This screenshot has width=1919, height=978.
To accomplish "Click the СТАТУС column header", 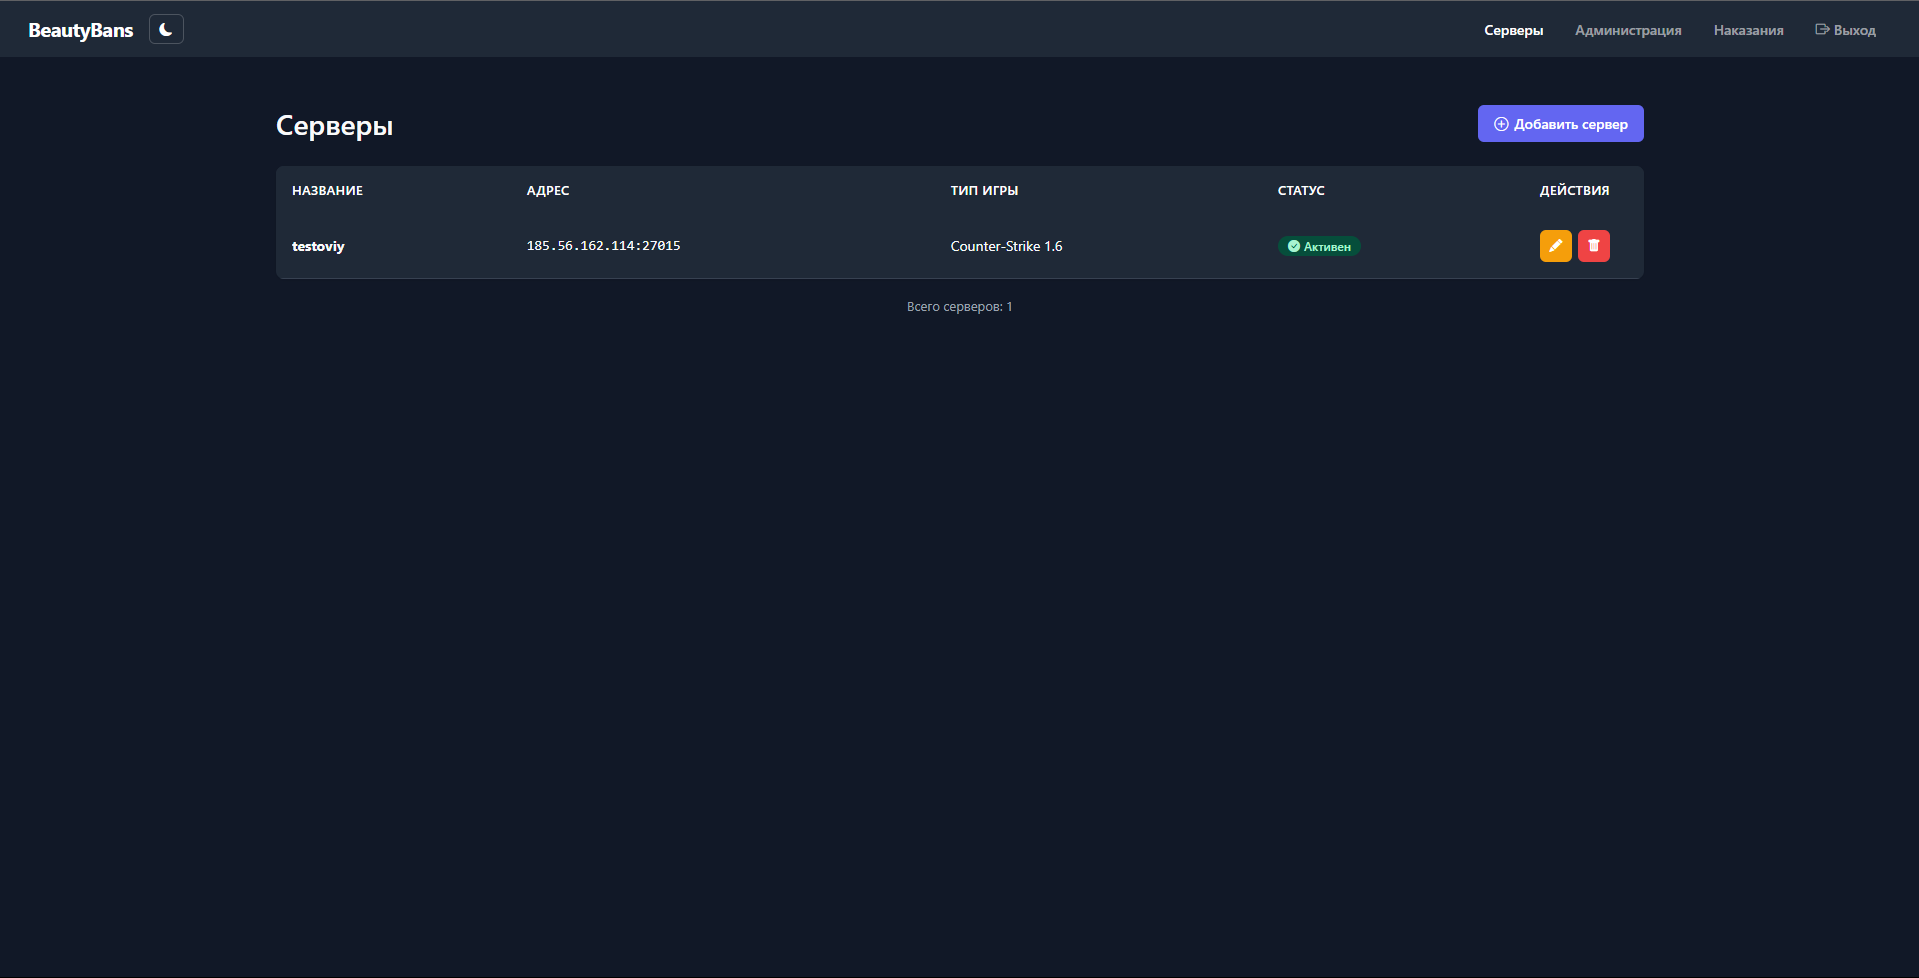I will 1301,190.
